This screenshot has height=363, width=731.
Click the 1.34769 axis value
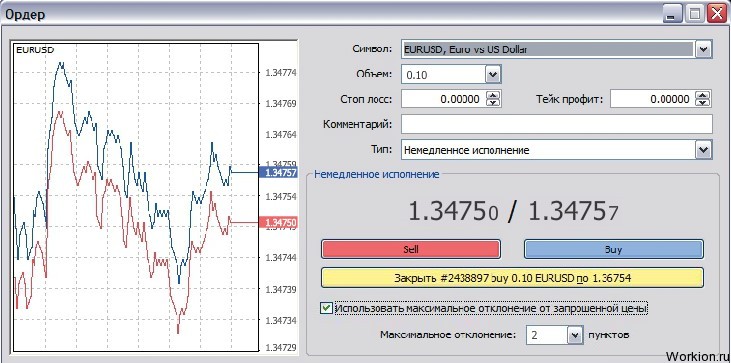281,103
